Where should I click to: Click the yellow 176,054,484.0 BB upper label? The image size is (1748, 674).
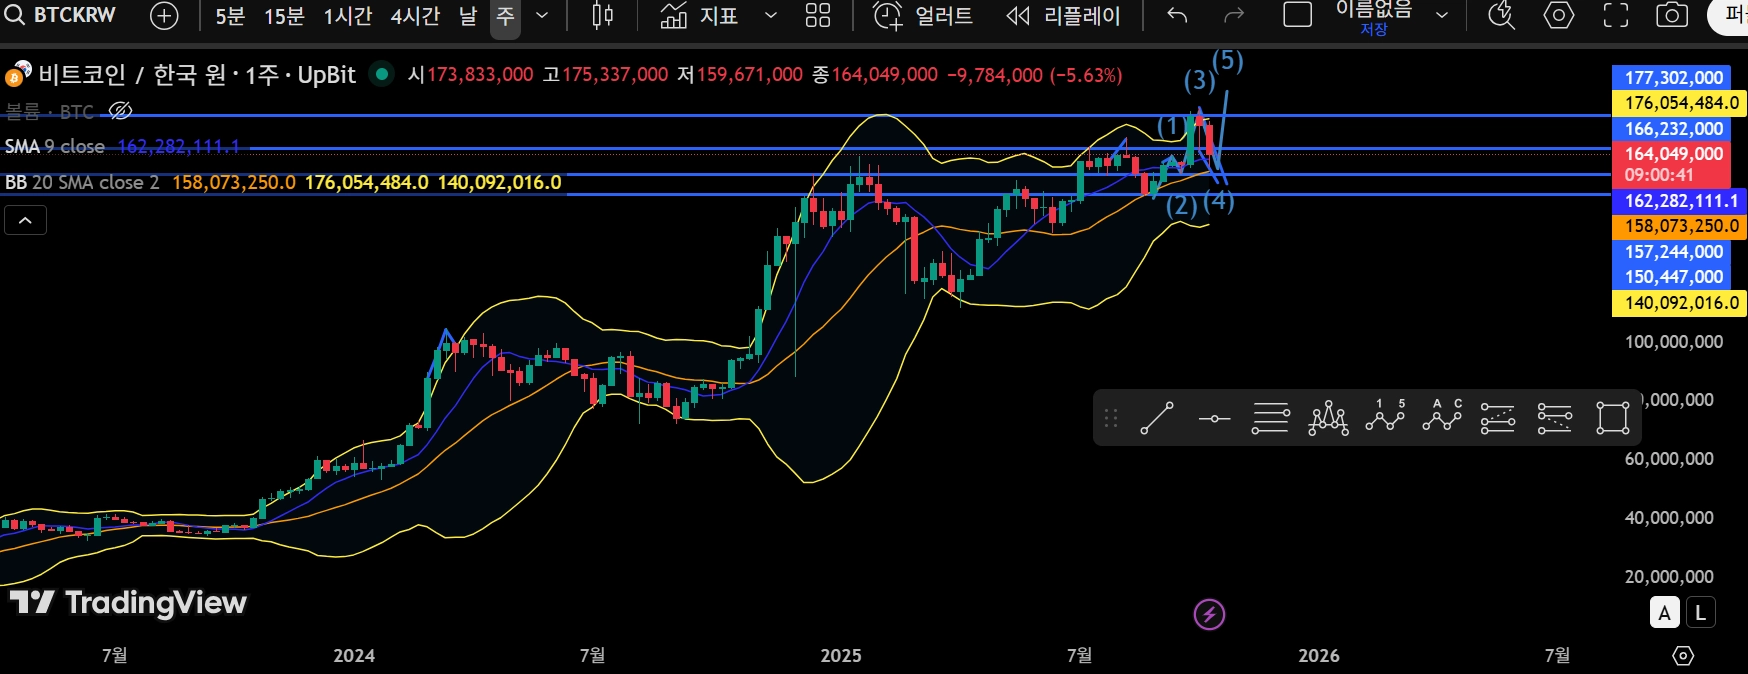coord(1680,103)
